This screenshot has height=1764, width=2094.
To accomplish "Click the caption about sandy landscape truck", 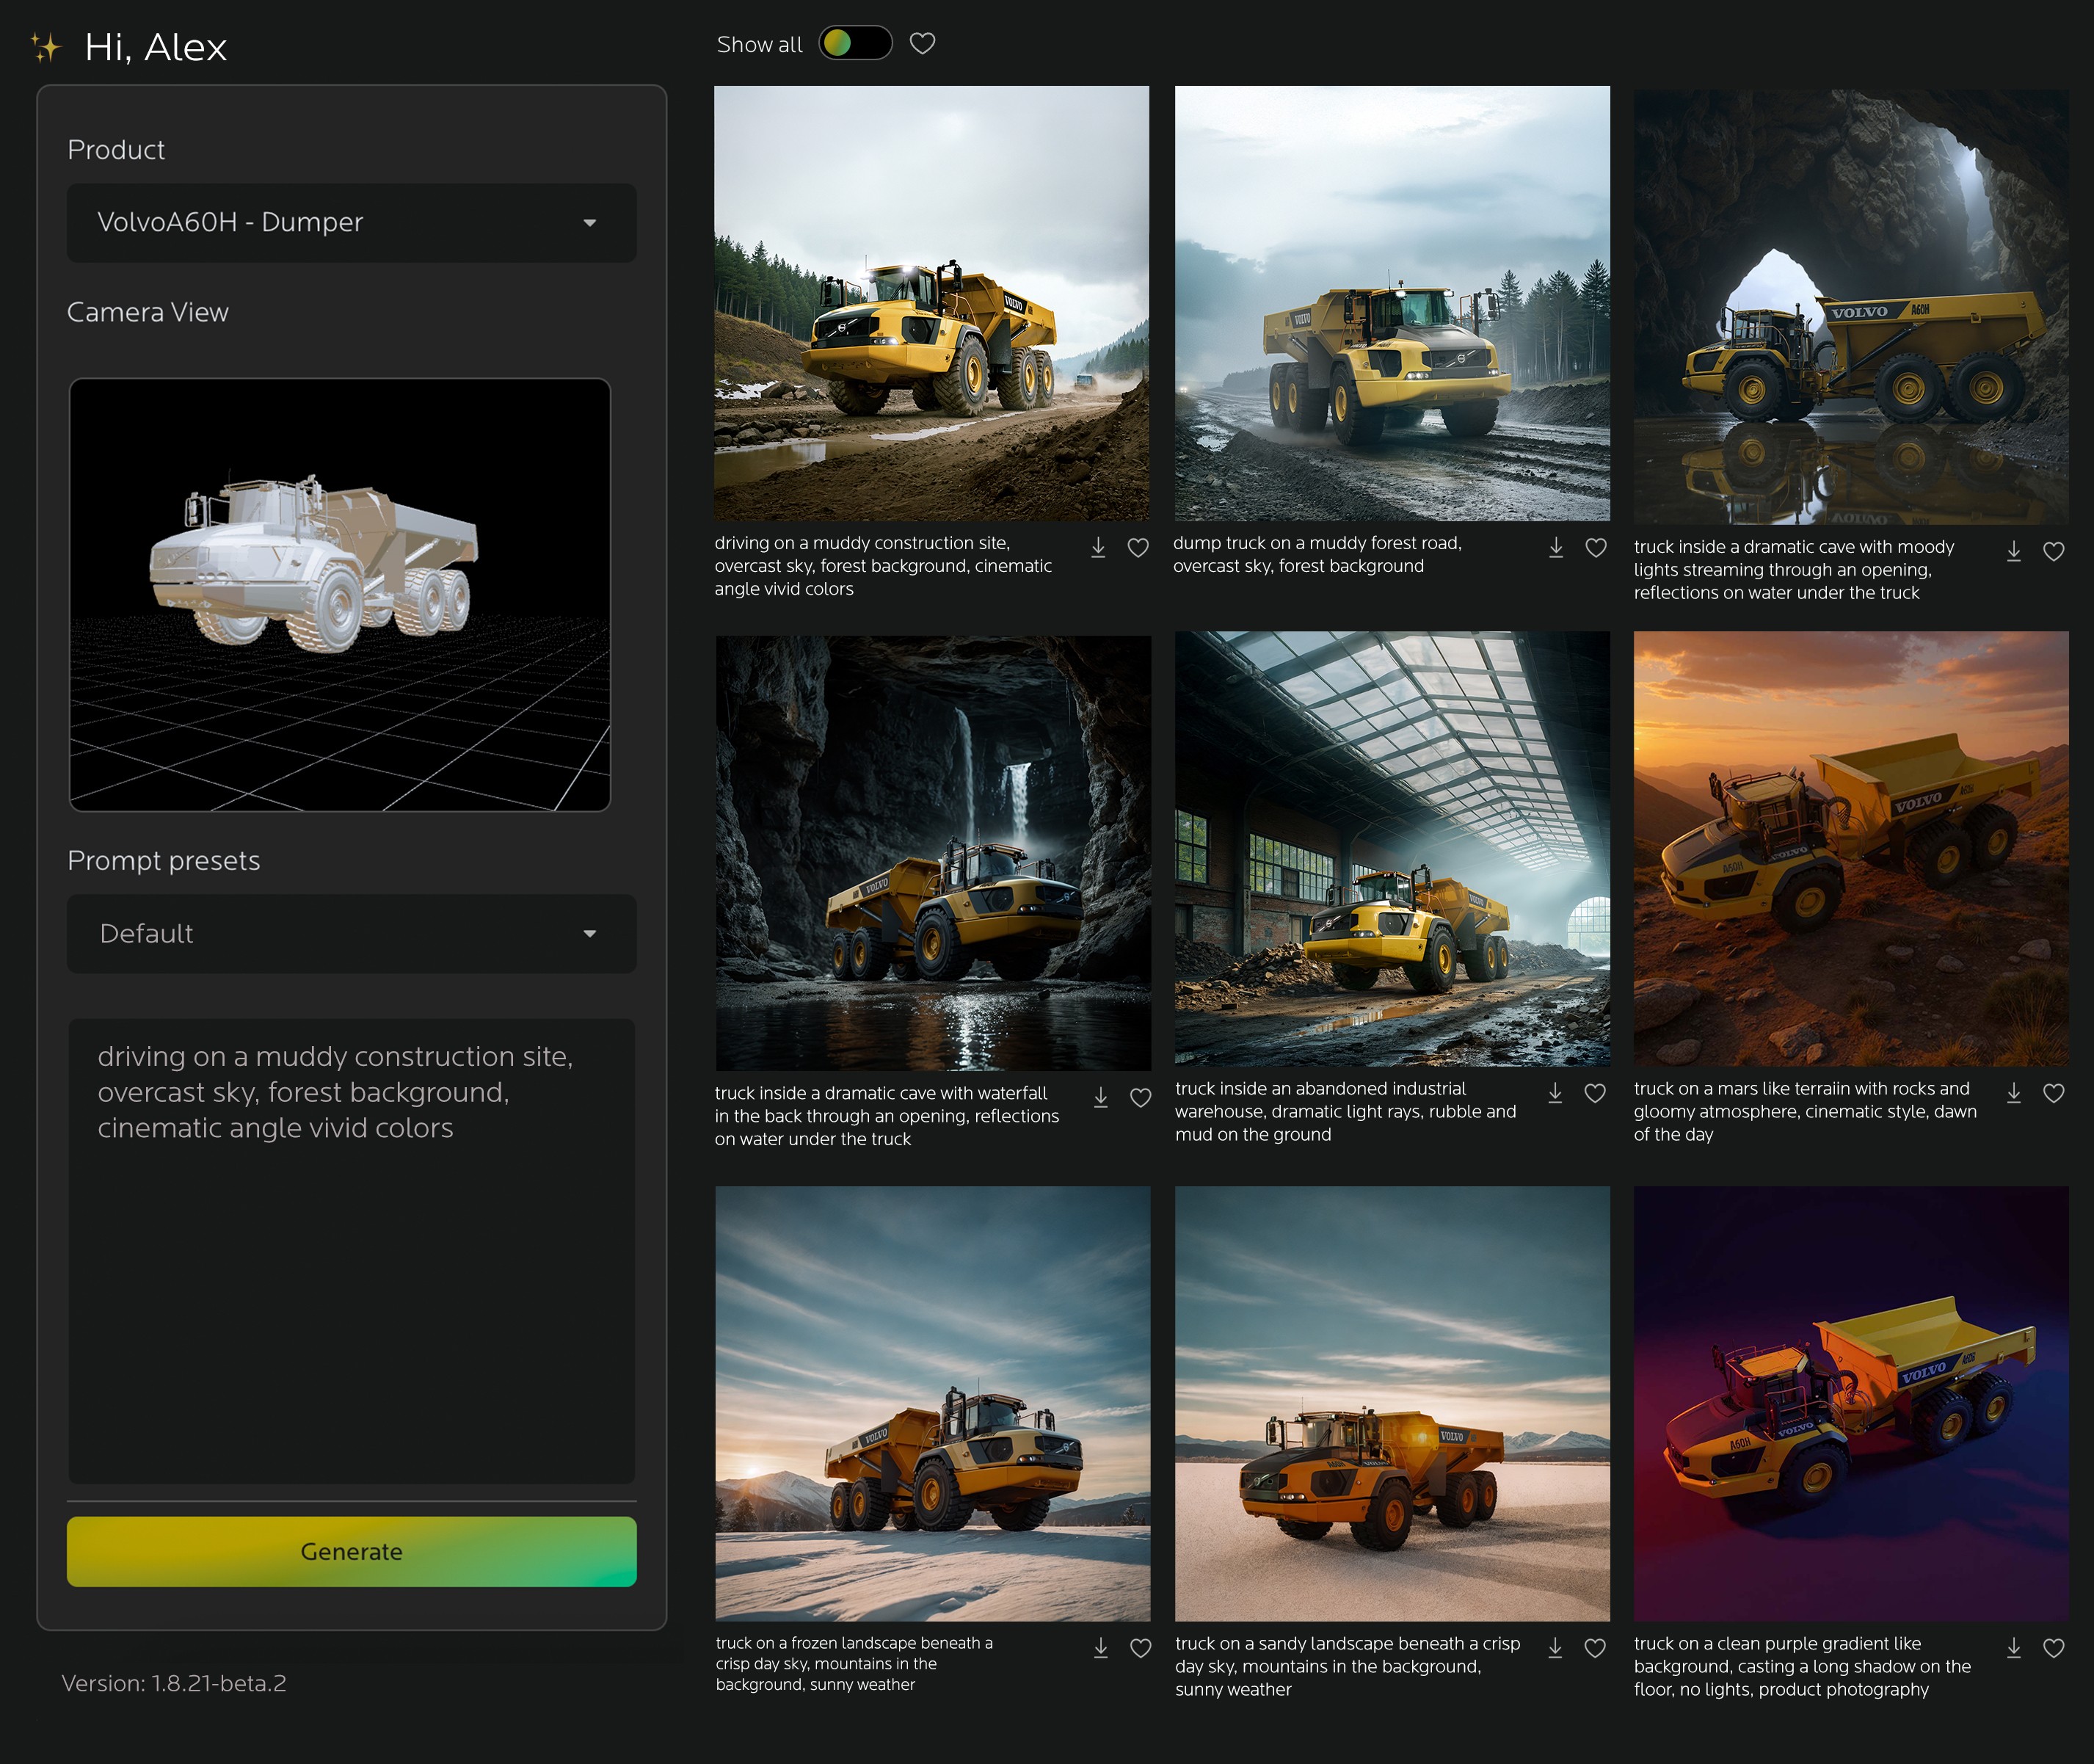I will pyautogui.click(x=1347, y=1666).
